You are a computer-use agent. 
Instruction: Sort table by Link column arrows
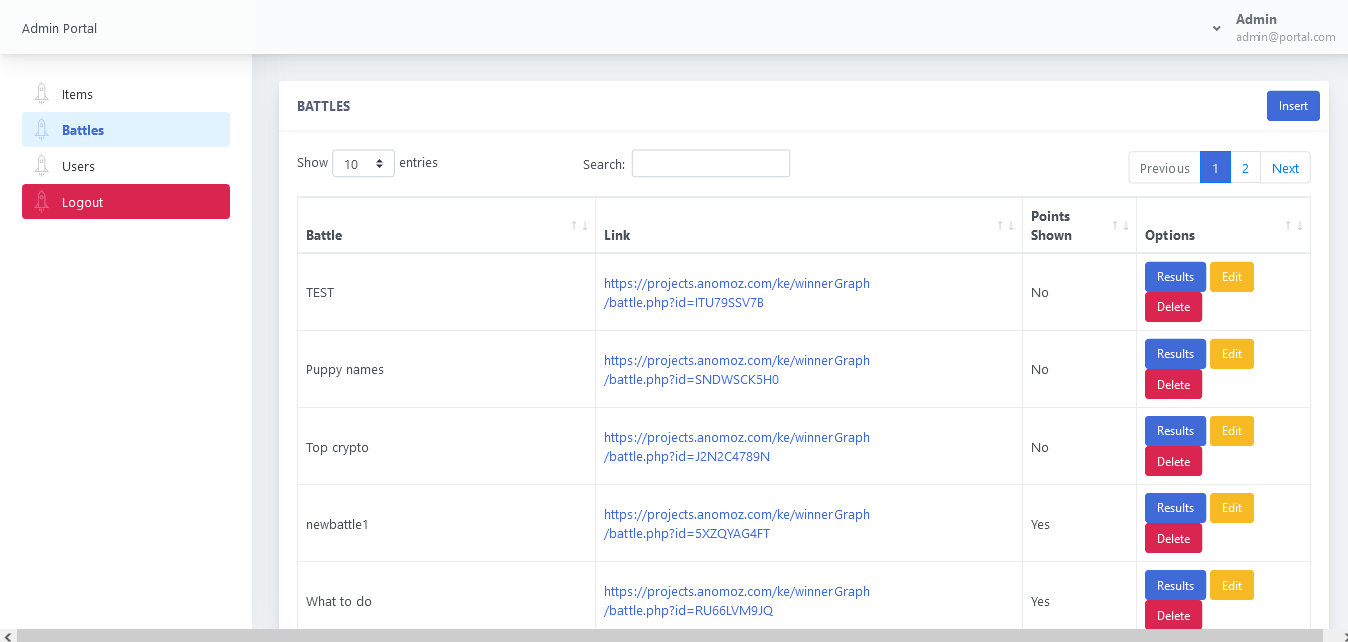pyautogui.click(x=1006, y=225)
